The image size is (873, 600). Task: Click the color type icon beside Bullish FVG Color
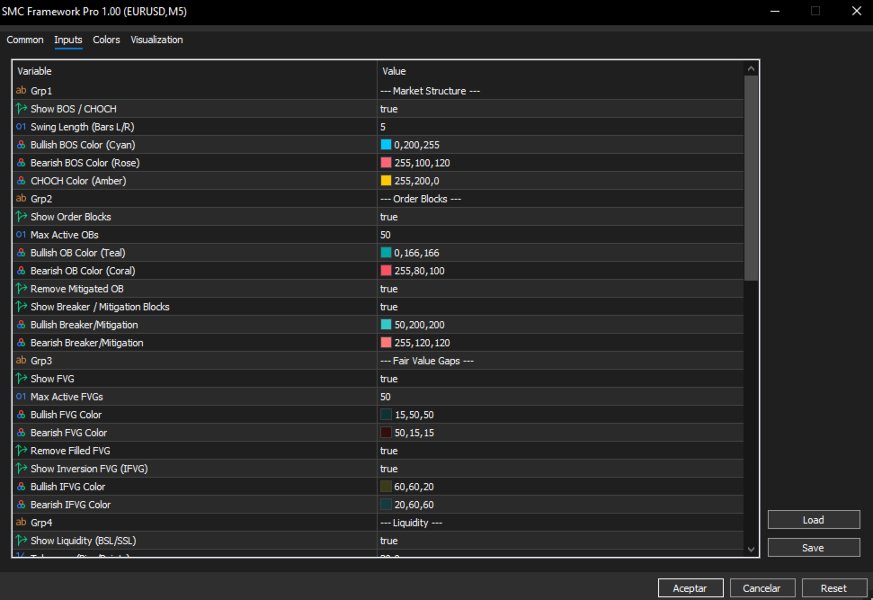21,415
